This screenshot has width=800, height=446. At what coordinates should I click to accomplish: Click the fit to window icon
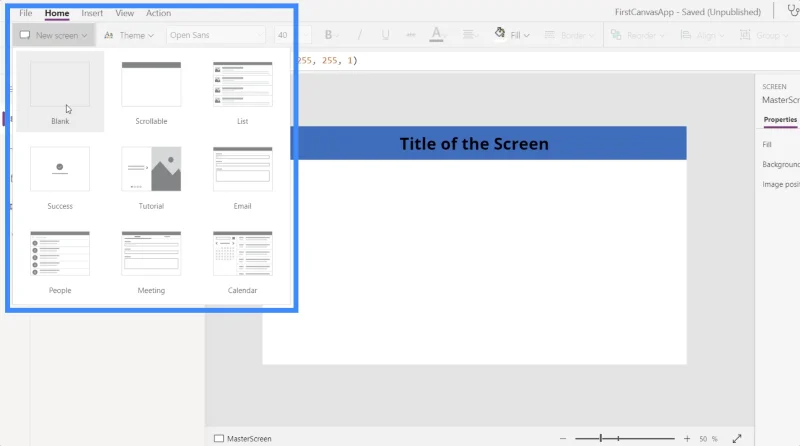click(x=737, y=438)
